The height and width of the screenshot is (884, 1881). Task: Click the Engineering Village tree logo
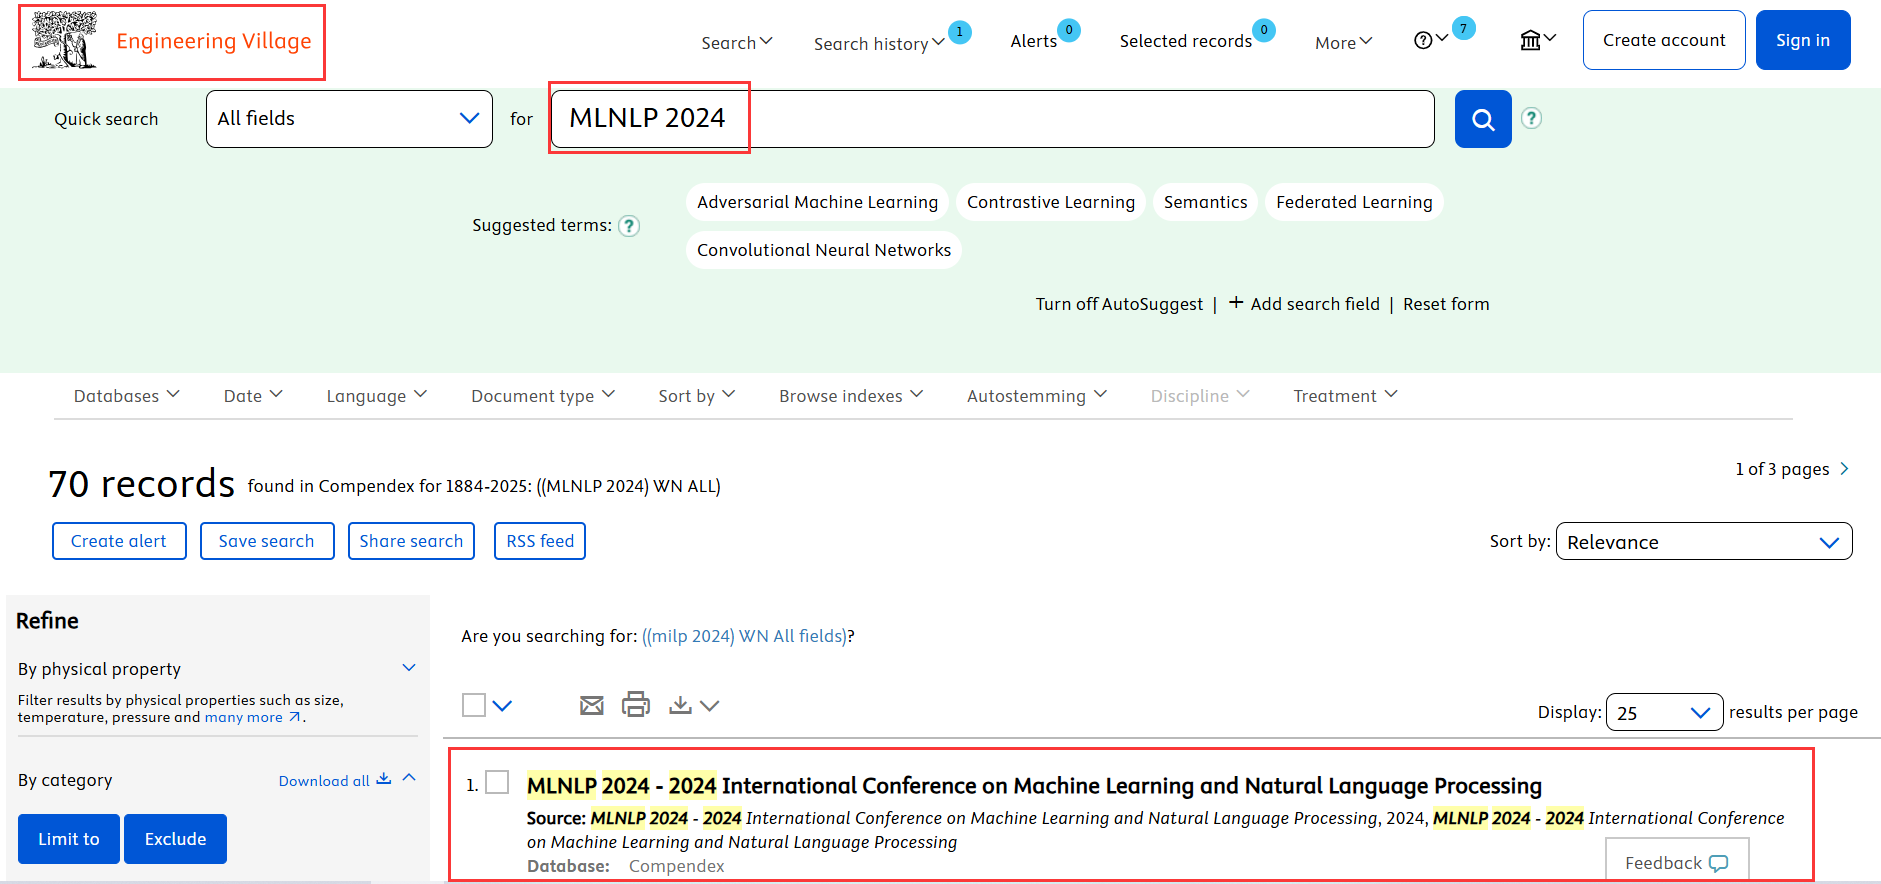coord(65,41)
